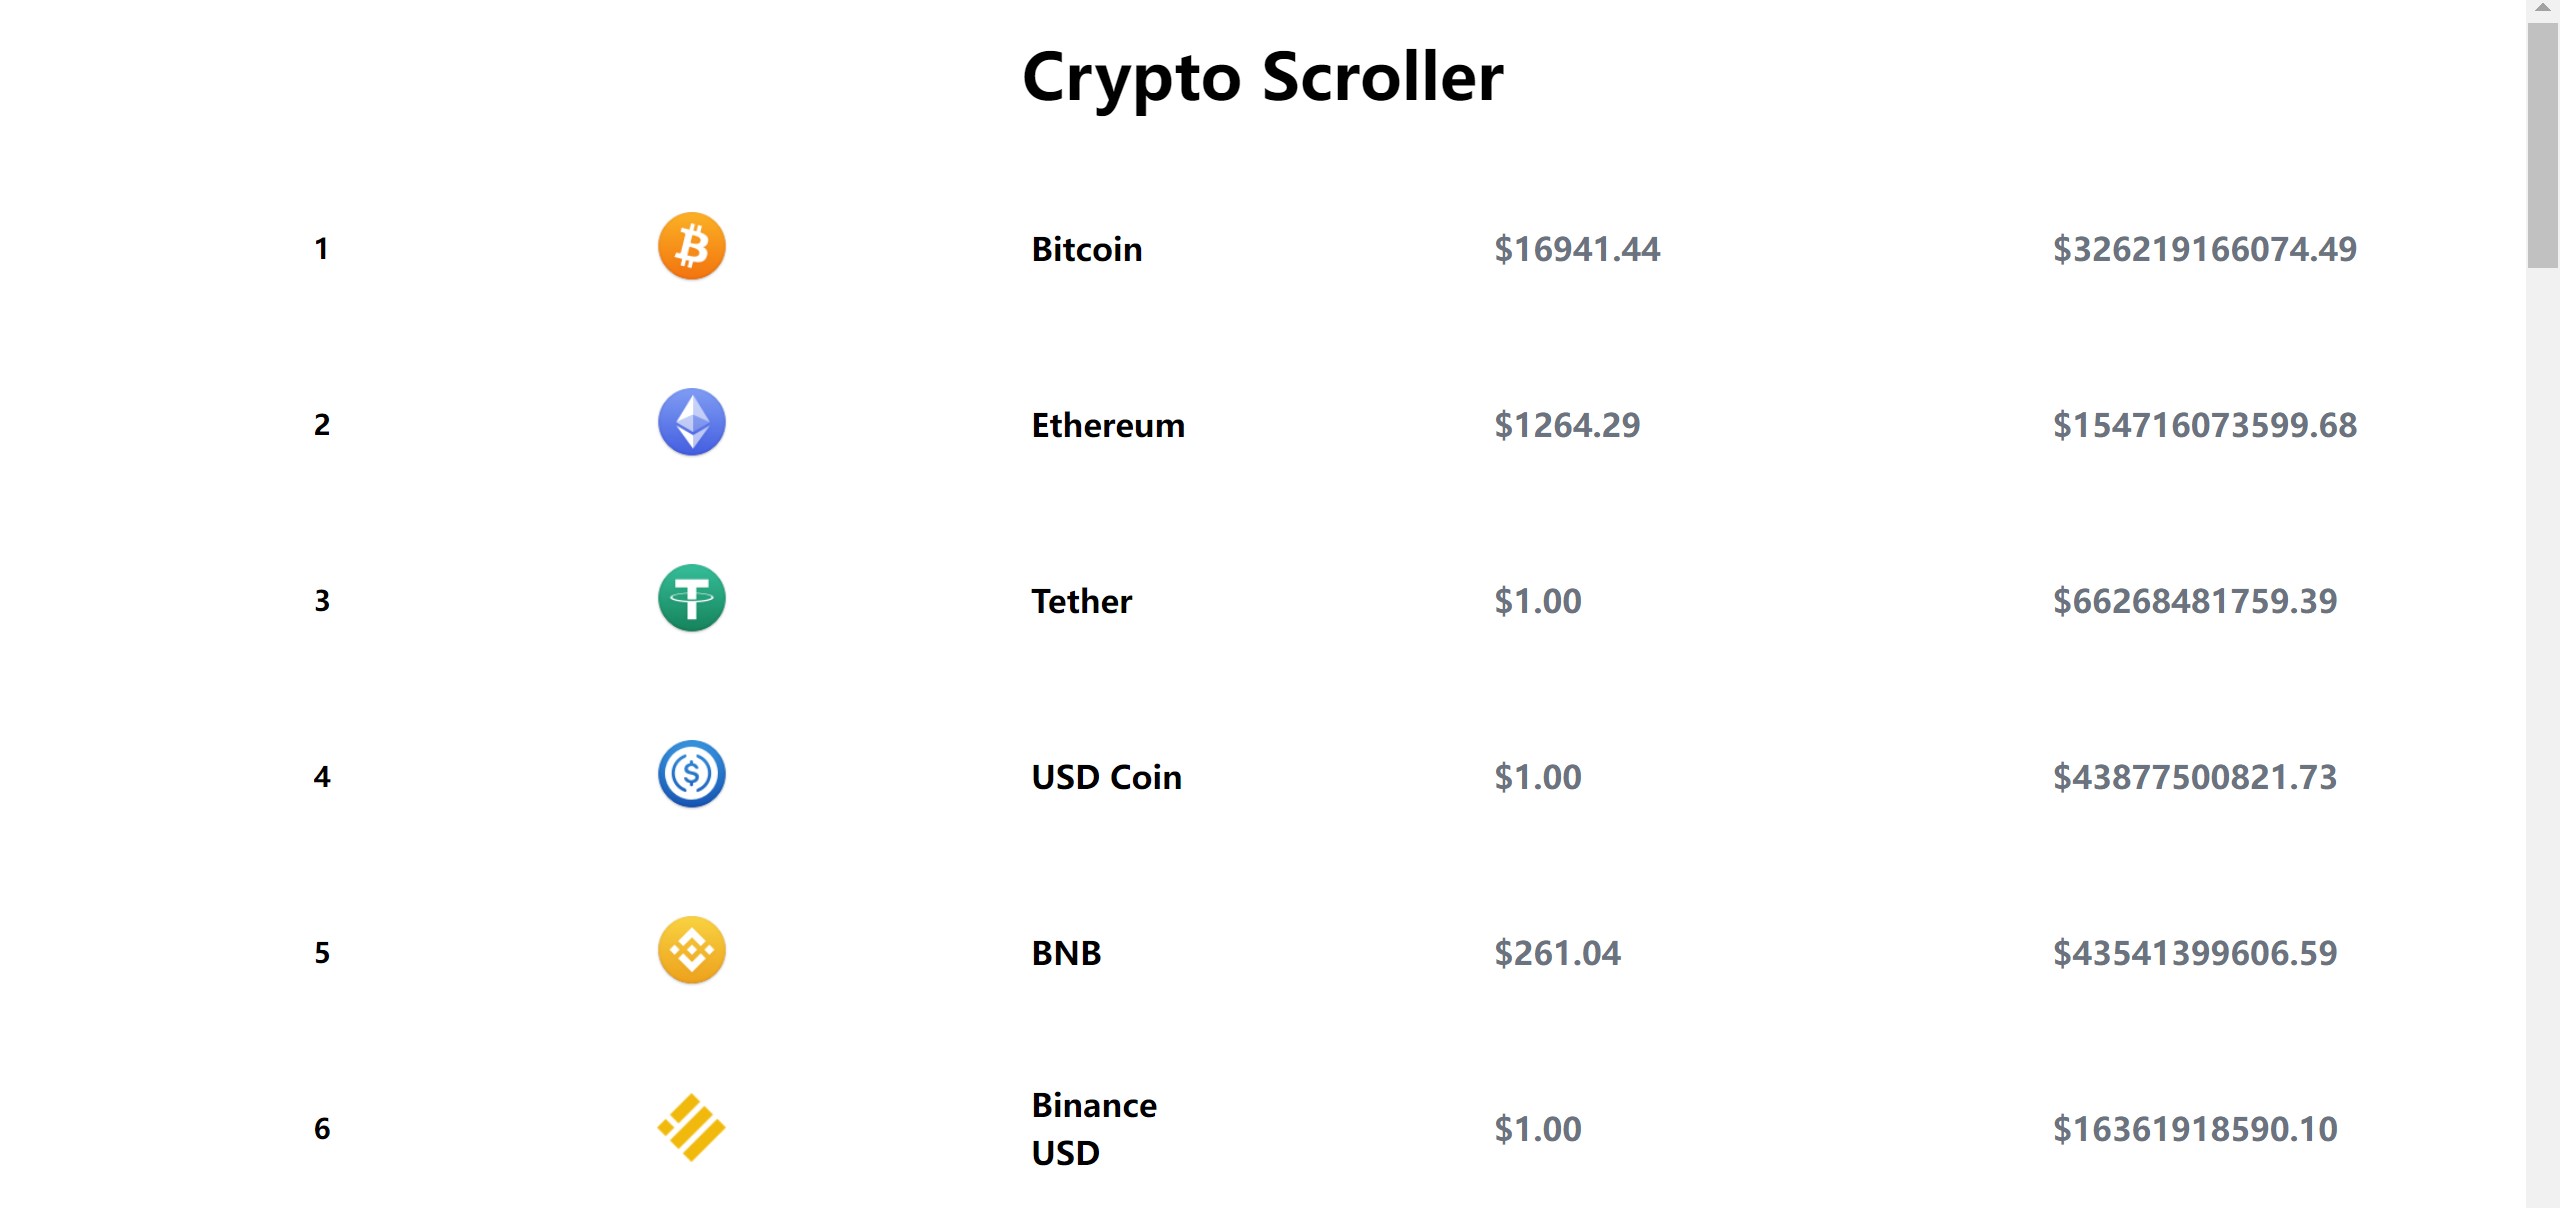
Task: Click the orange Bitcoin logo icon
Action: 691,247
